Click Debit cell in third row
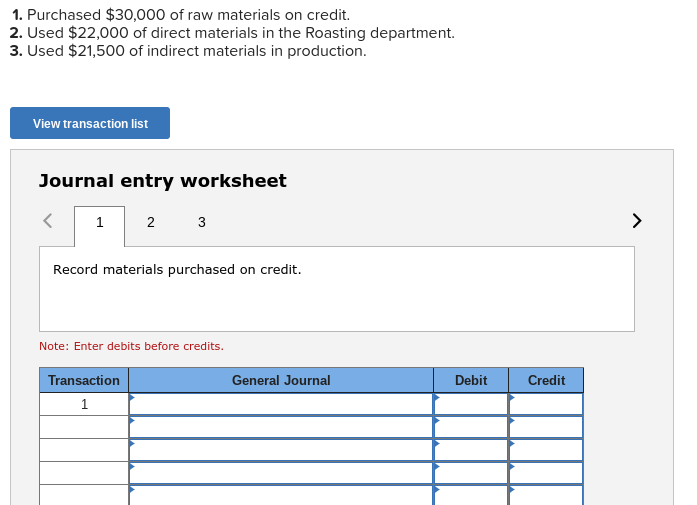The height and width of the screenshot is (505, 697). [471, 450]
